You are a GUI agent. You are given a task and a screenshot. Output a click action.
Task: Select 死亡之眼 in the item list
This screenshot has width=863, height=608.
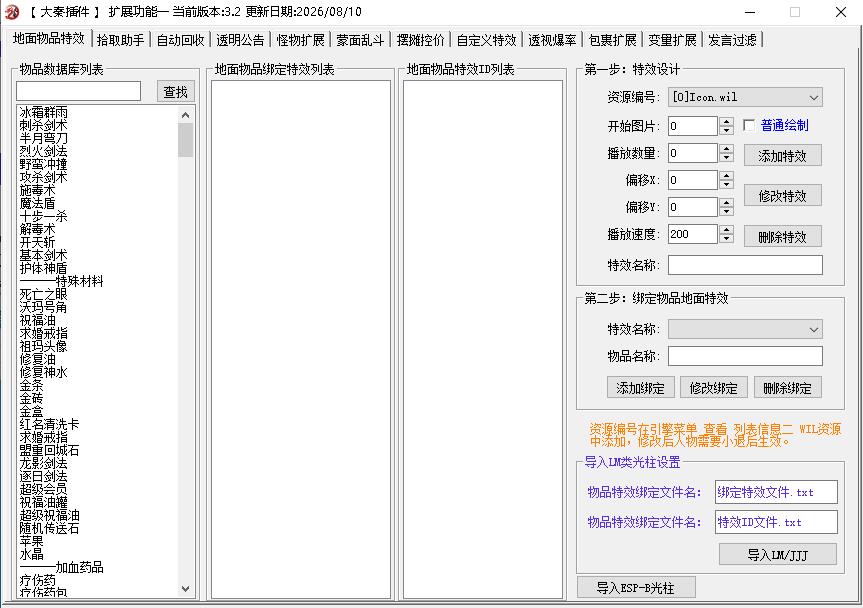[x=43, y=294]
